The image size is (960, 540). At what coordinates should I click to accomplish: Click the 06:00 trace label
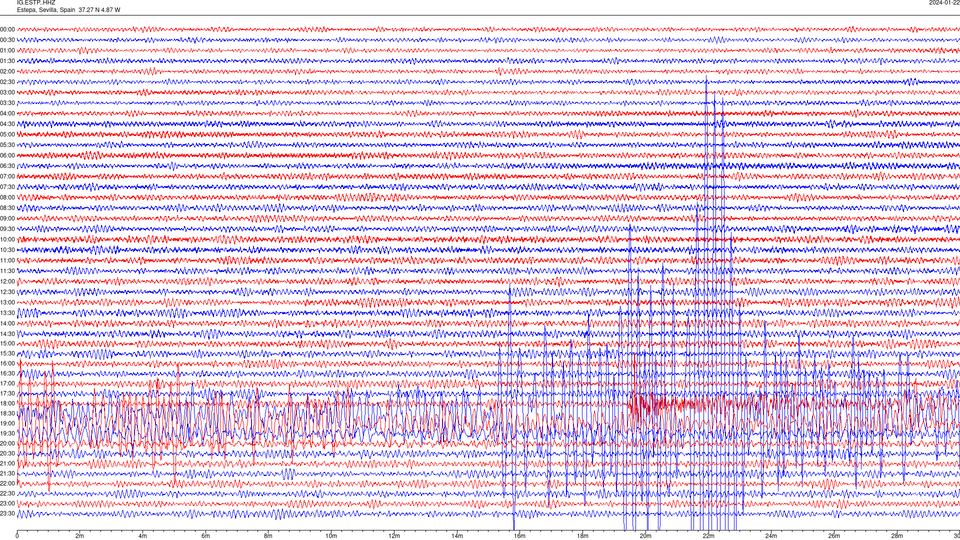click(x=7, y=156)
